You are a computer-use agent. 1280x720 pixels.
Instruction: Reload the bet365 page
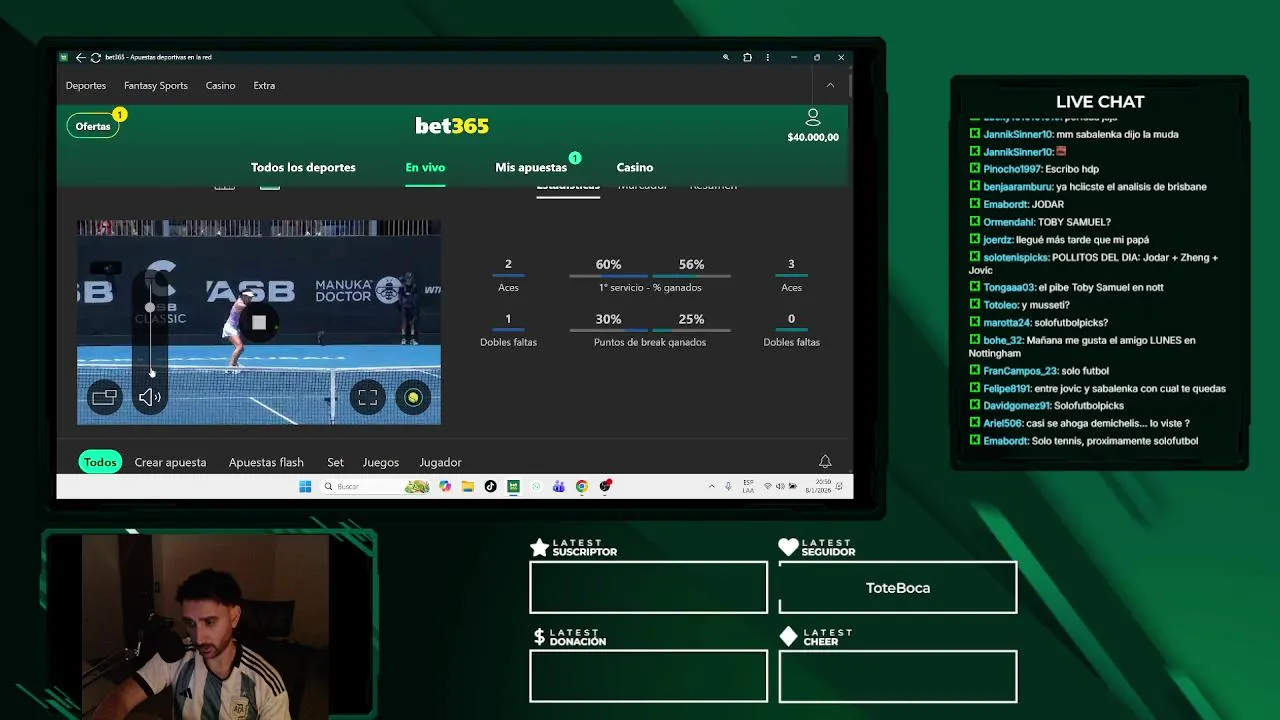tap(95, 57)
